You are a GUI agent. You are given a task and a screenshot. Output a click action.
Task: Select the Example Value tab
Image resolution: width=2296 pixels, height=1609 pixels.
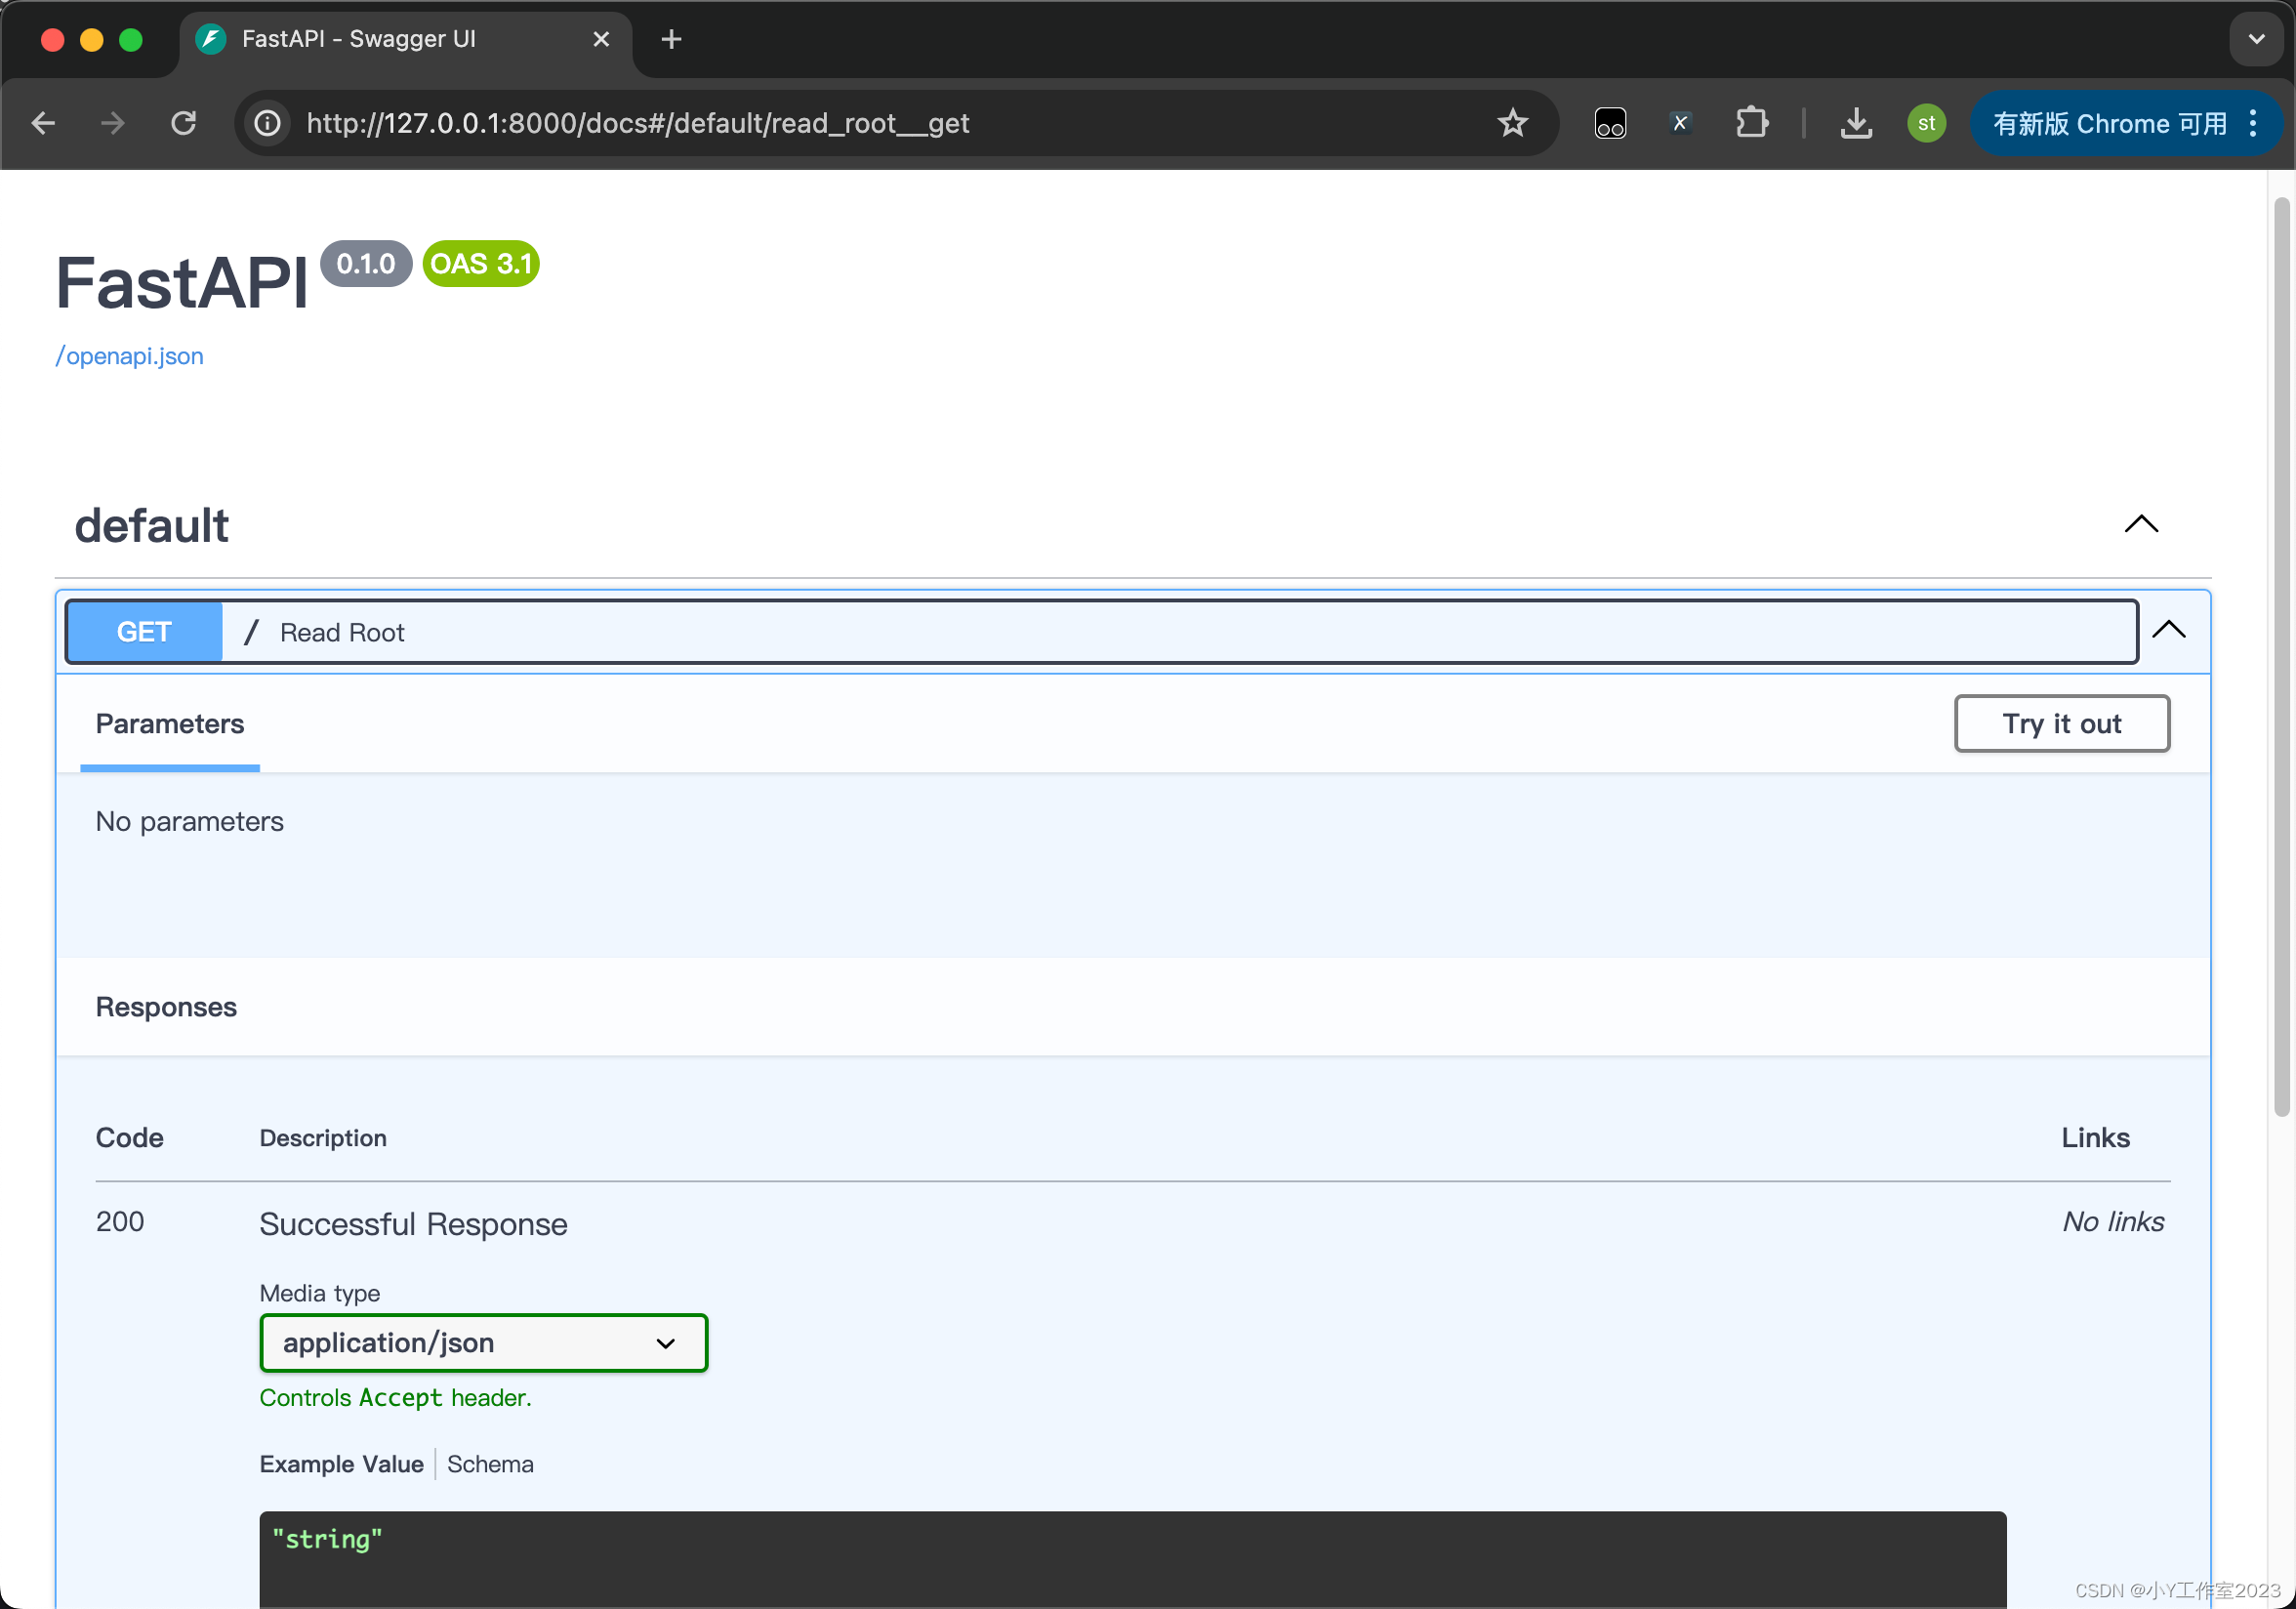pos(341,1464)
